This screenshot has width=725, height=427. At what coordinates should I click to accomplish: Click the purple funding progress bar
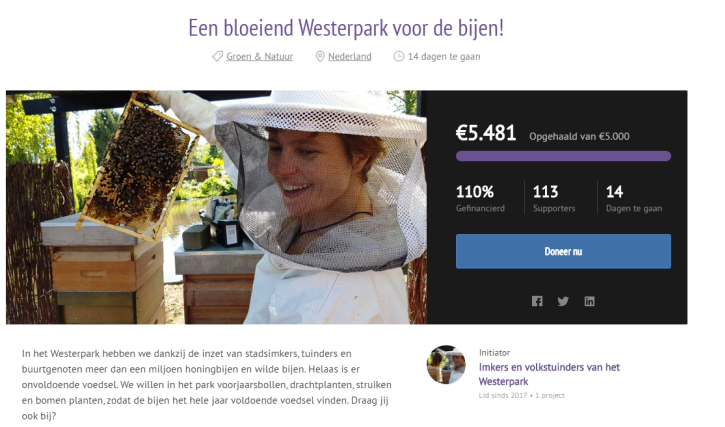[x=563, y=156]
